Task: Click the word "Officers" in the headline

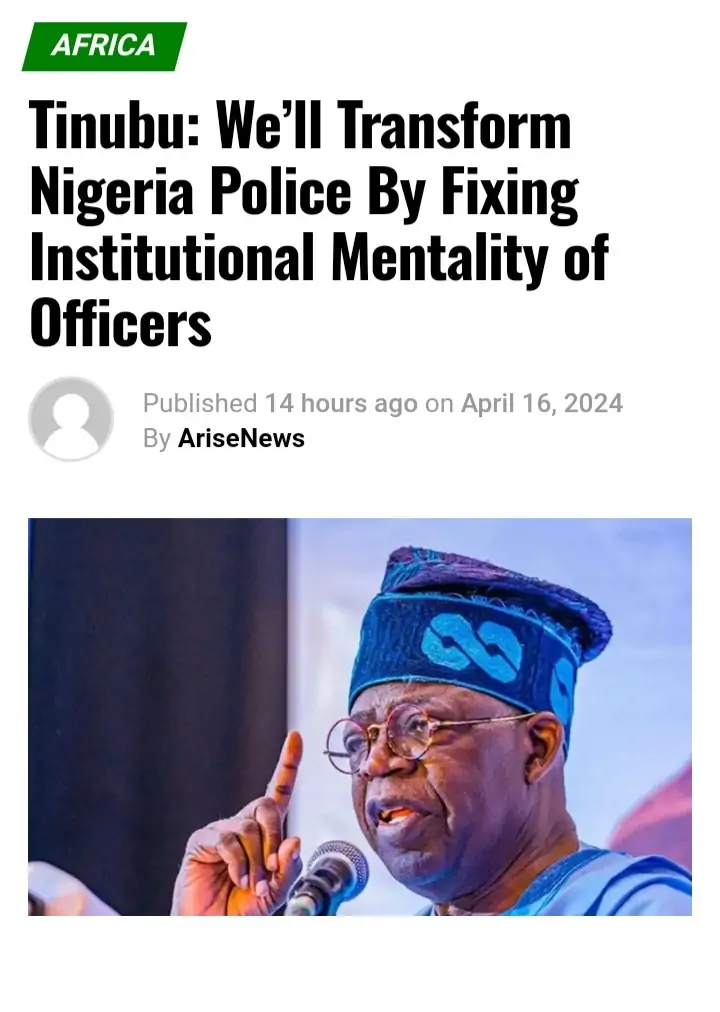Action: [121, 322]
